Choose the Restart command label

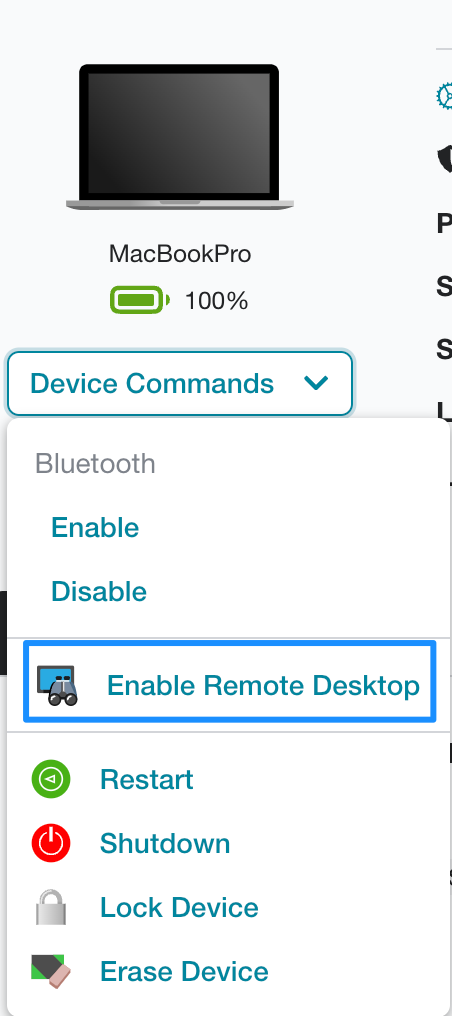(147, 779)
